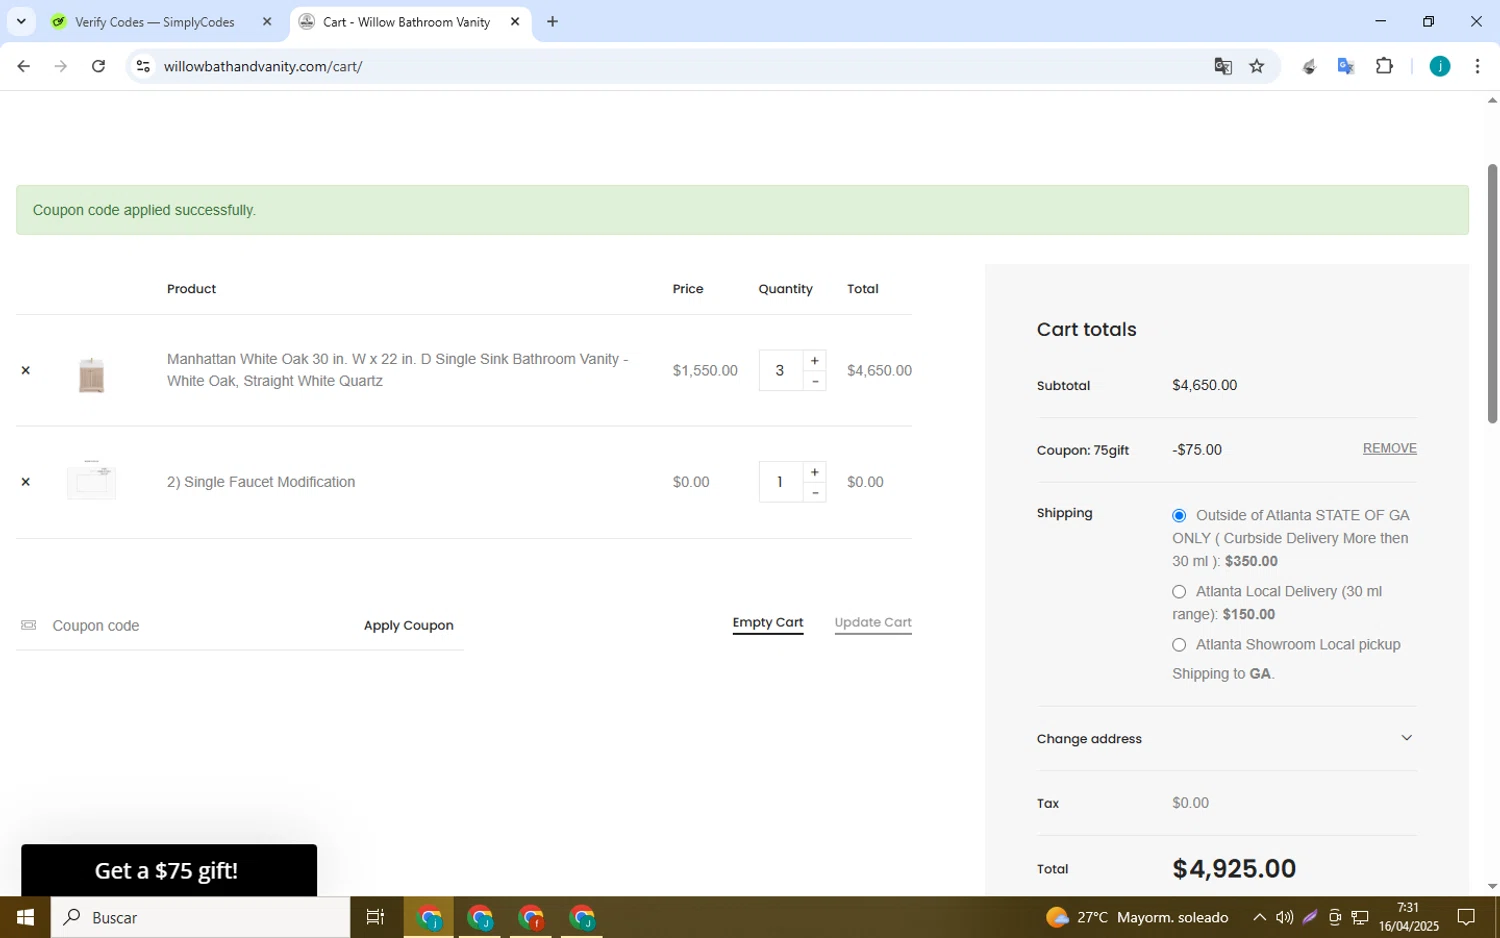Decrease faucet modification quantity with minus
This screenshot has height=938, width=1500.
(815, 493)
